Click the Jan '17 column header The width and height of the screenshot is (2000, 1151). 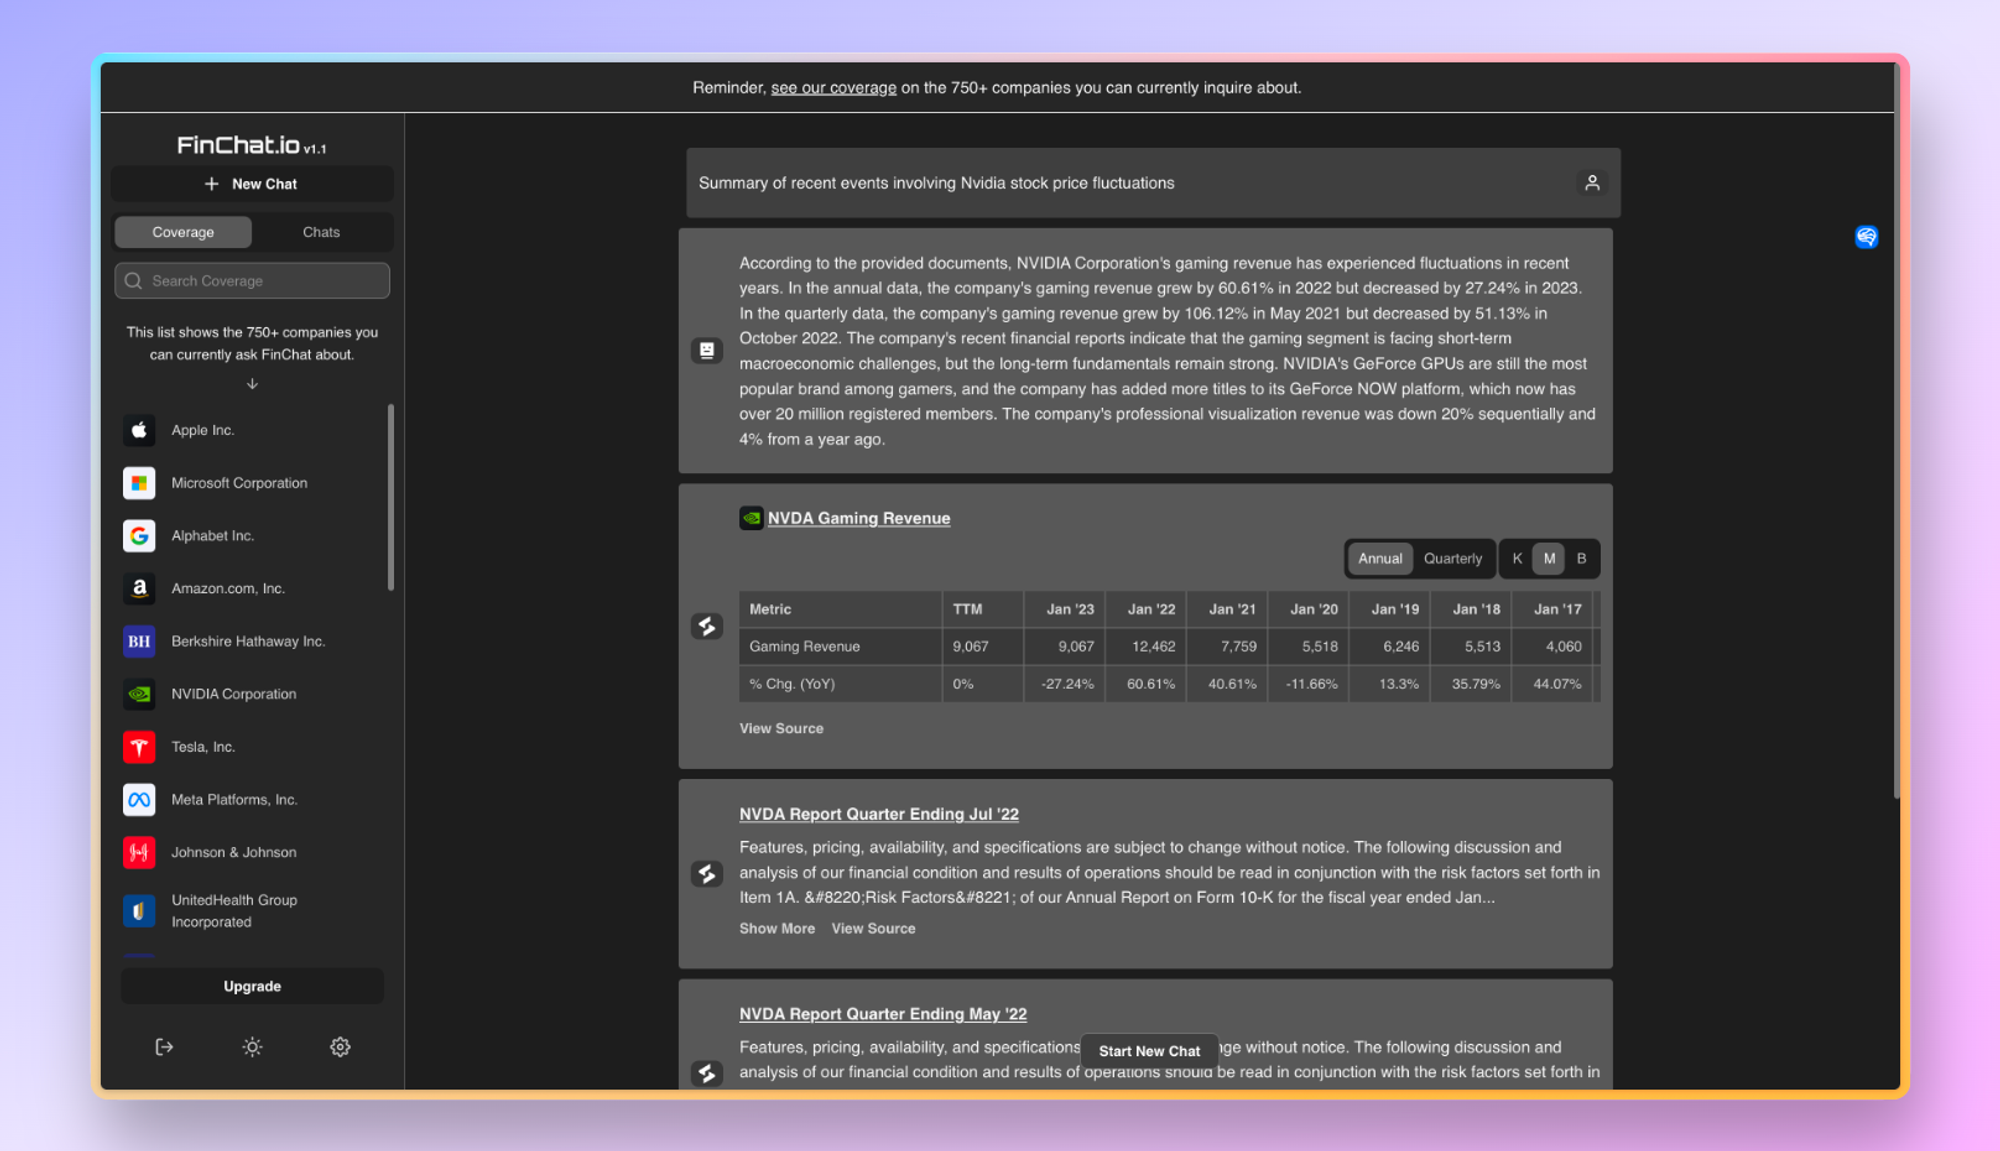(x=1551, y=609)
